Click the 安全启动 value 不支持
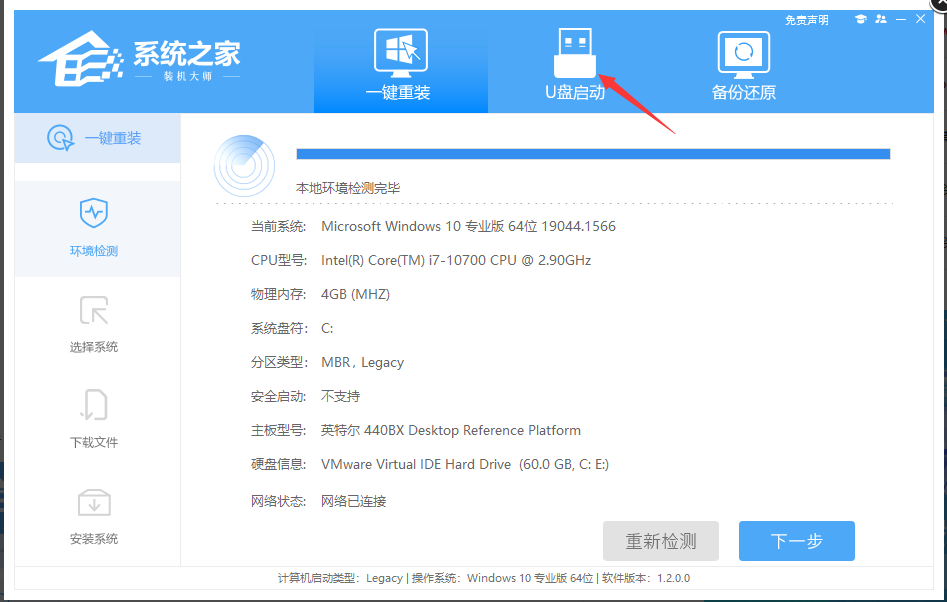Image resolution: width=947 pixels, height=602 pixels. click(341, 396)
